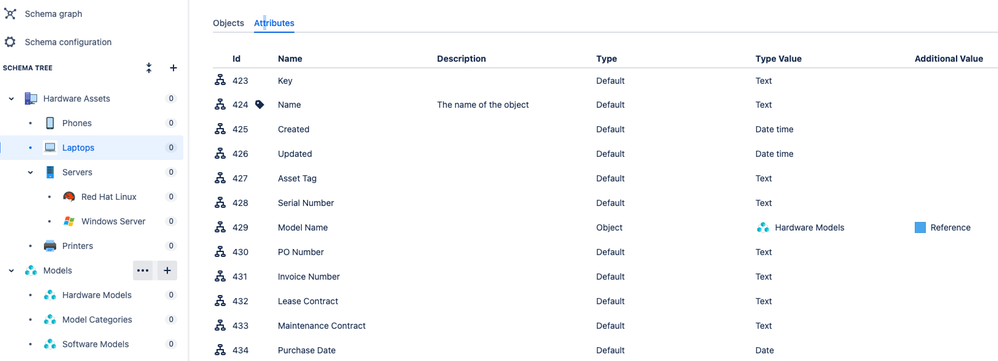
Task: Select the Attributes tab
Action: (x=274, y=23)
